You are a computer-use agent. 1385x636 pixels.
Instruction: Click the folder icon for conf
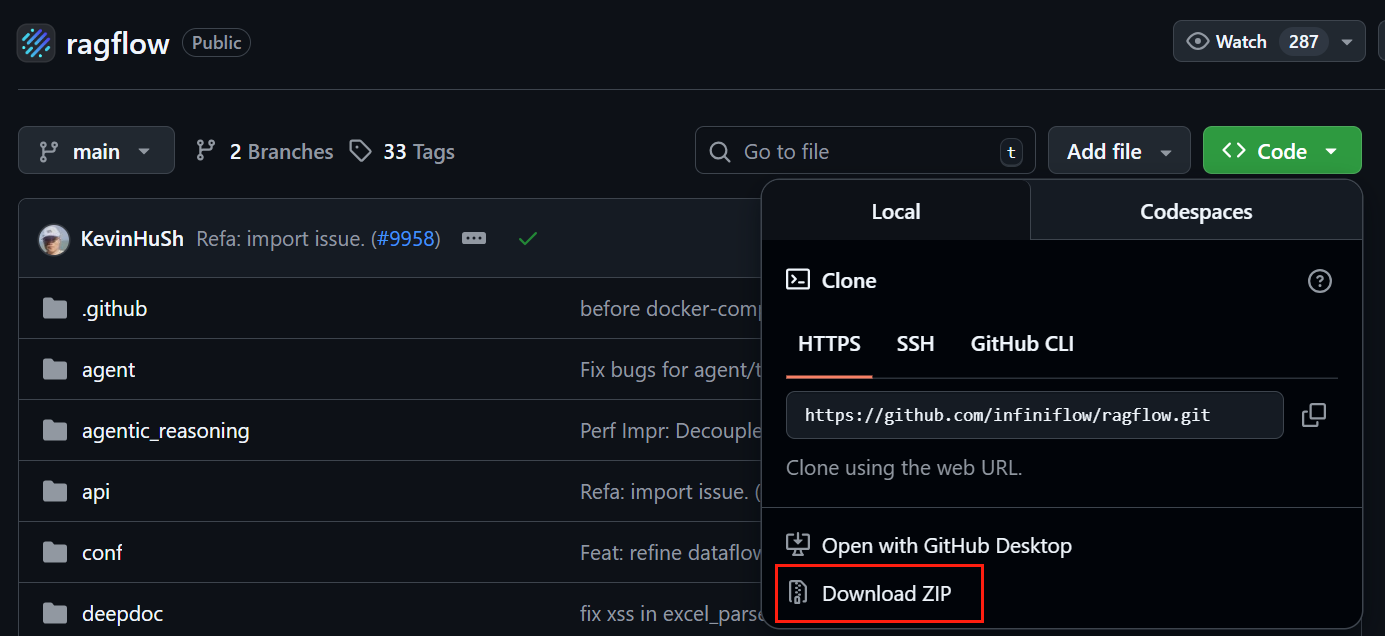coord(55,552)
